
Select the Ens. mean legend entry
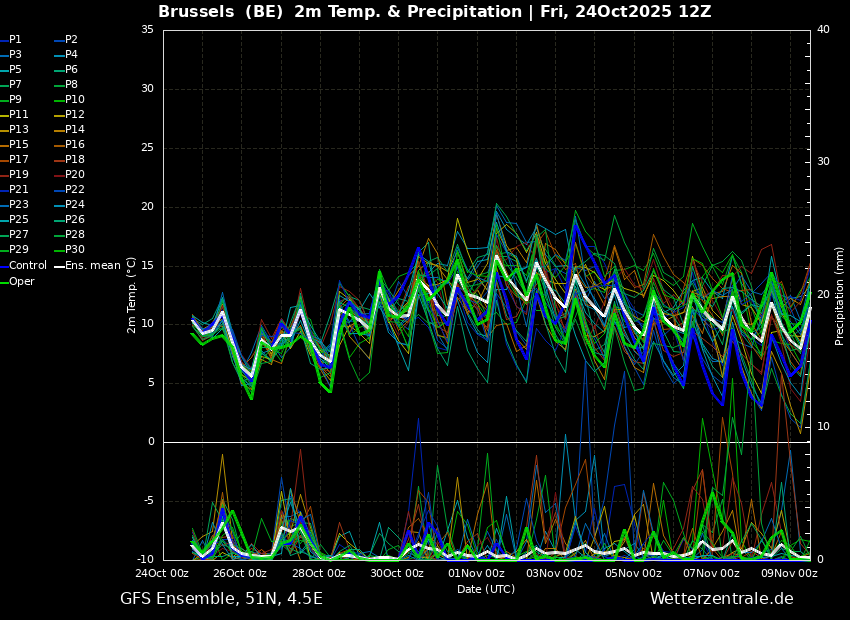[x=88, y=266]
